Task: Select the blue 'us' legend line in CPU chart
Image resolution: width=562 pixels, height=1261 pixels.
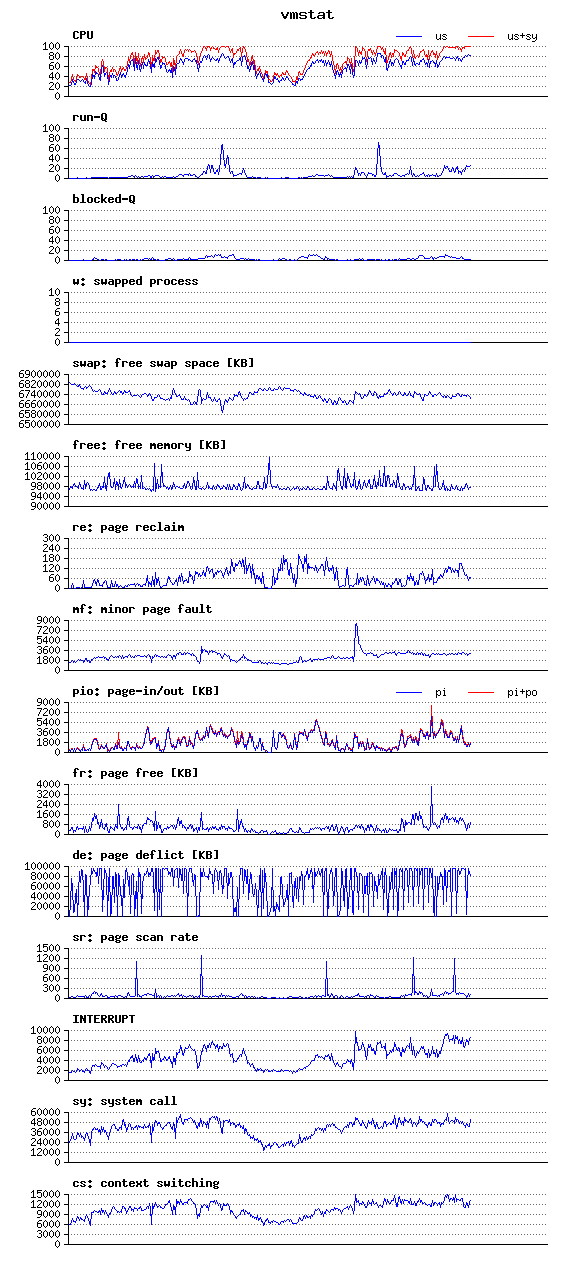Action: click(x=410, y=36)
